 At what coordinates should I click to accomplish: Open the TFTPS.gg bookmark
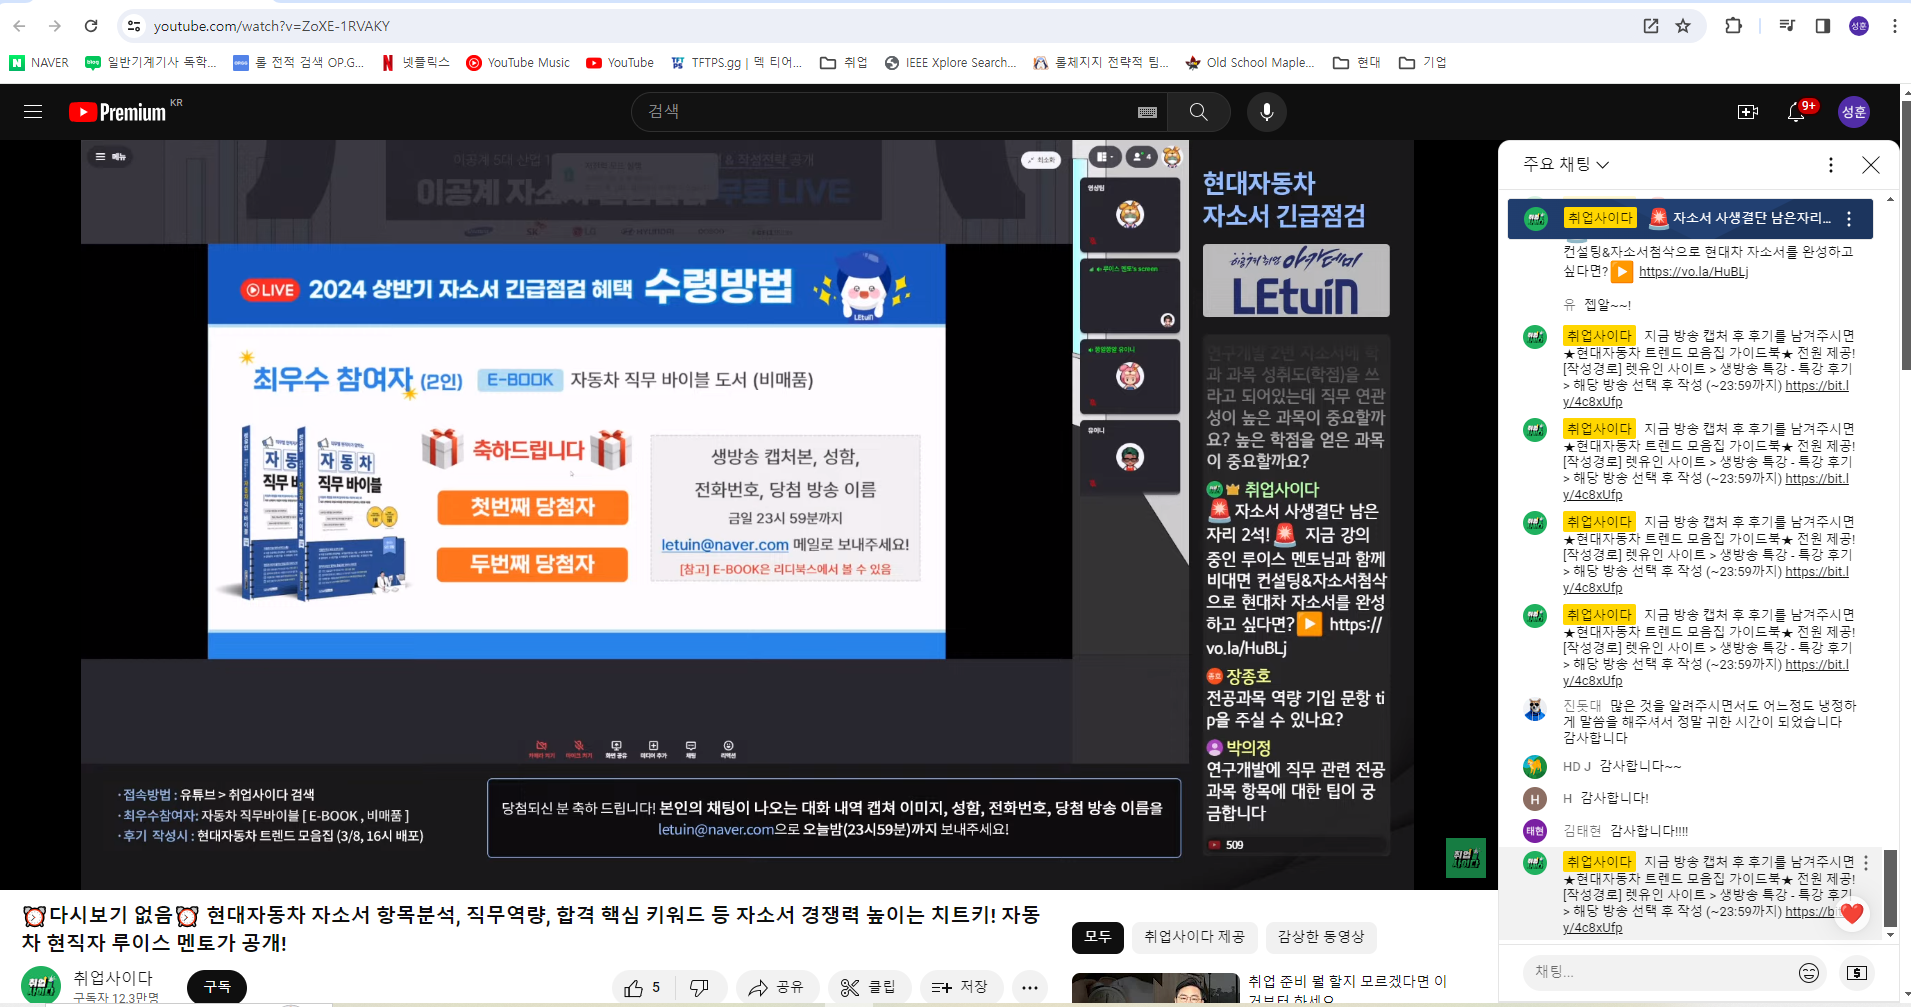[737, 63]
